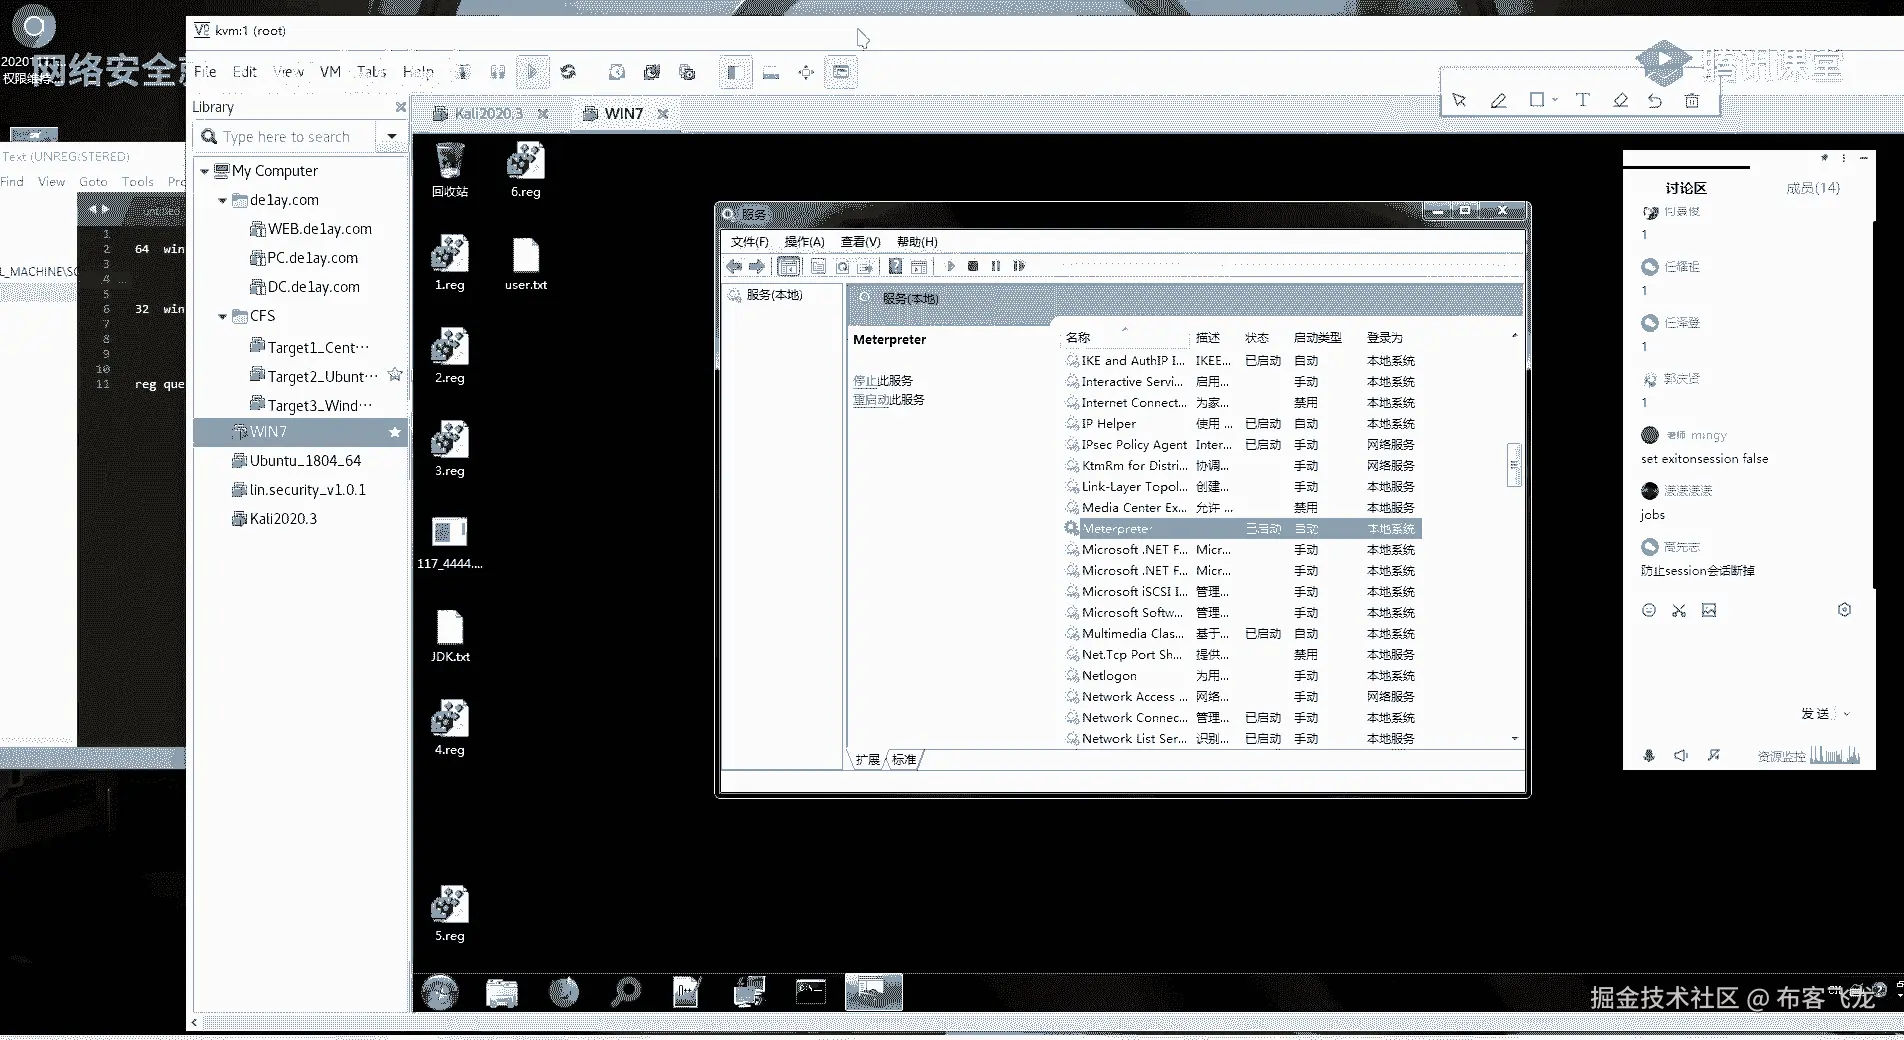The image size is (1904, 1040).
Task: Open the Edit menu in VMware Workstation
Action: [x=245, y=72]
